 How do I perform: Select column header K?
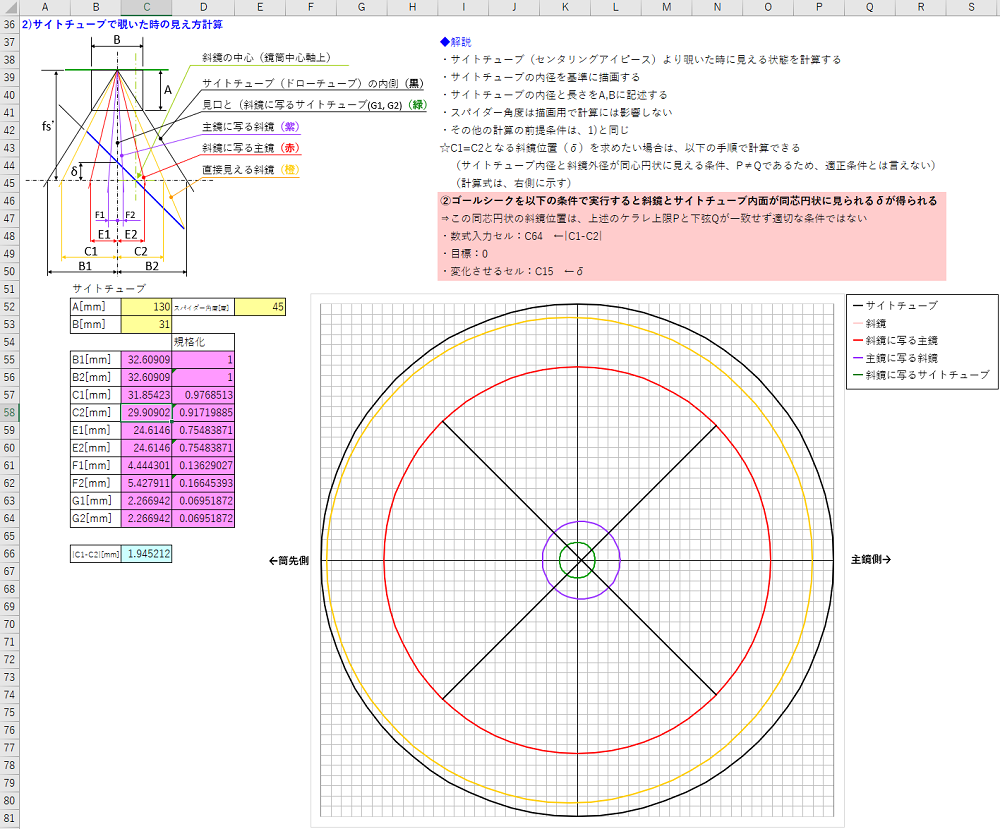tap(564, 7)
